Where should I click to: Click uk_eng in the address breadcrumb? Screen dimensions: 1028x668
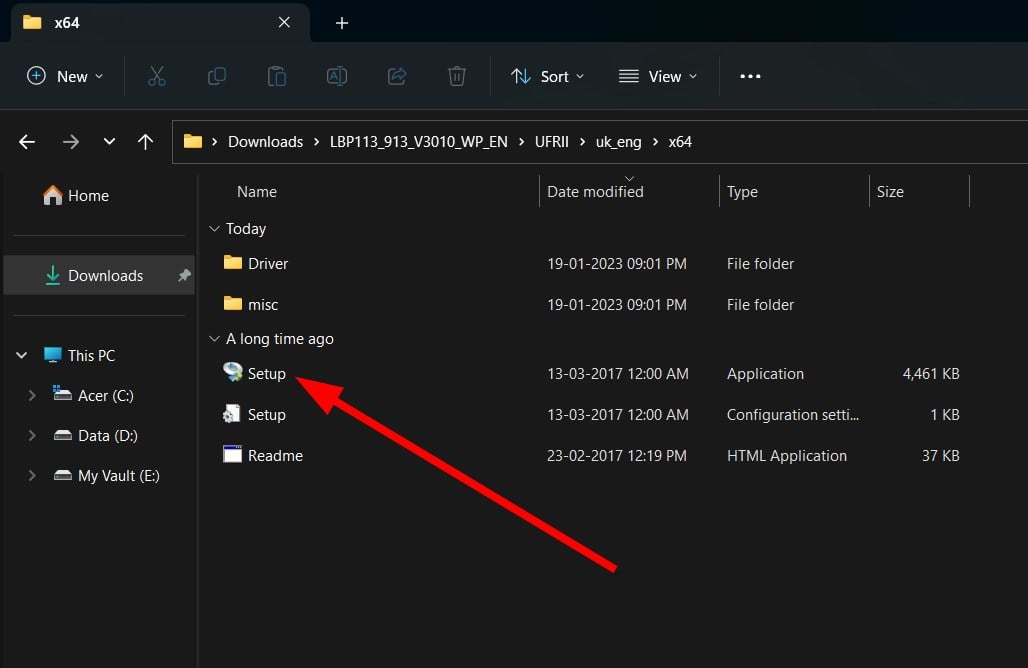pyautogui.click(x=618, y=142)
